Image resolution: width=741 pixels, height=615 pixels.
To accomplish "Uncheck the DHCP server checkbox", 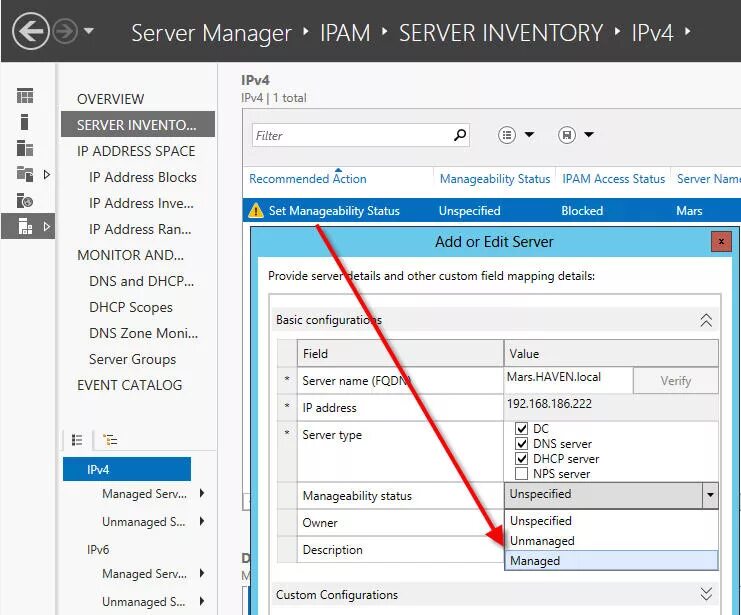I will pos(521,459).
